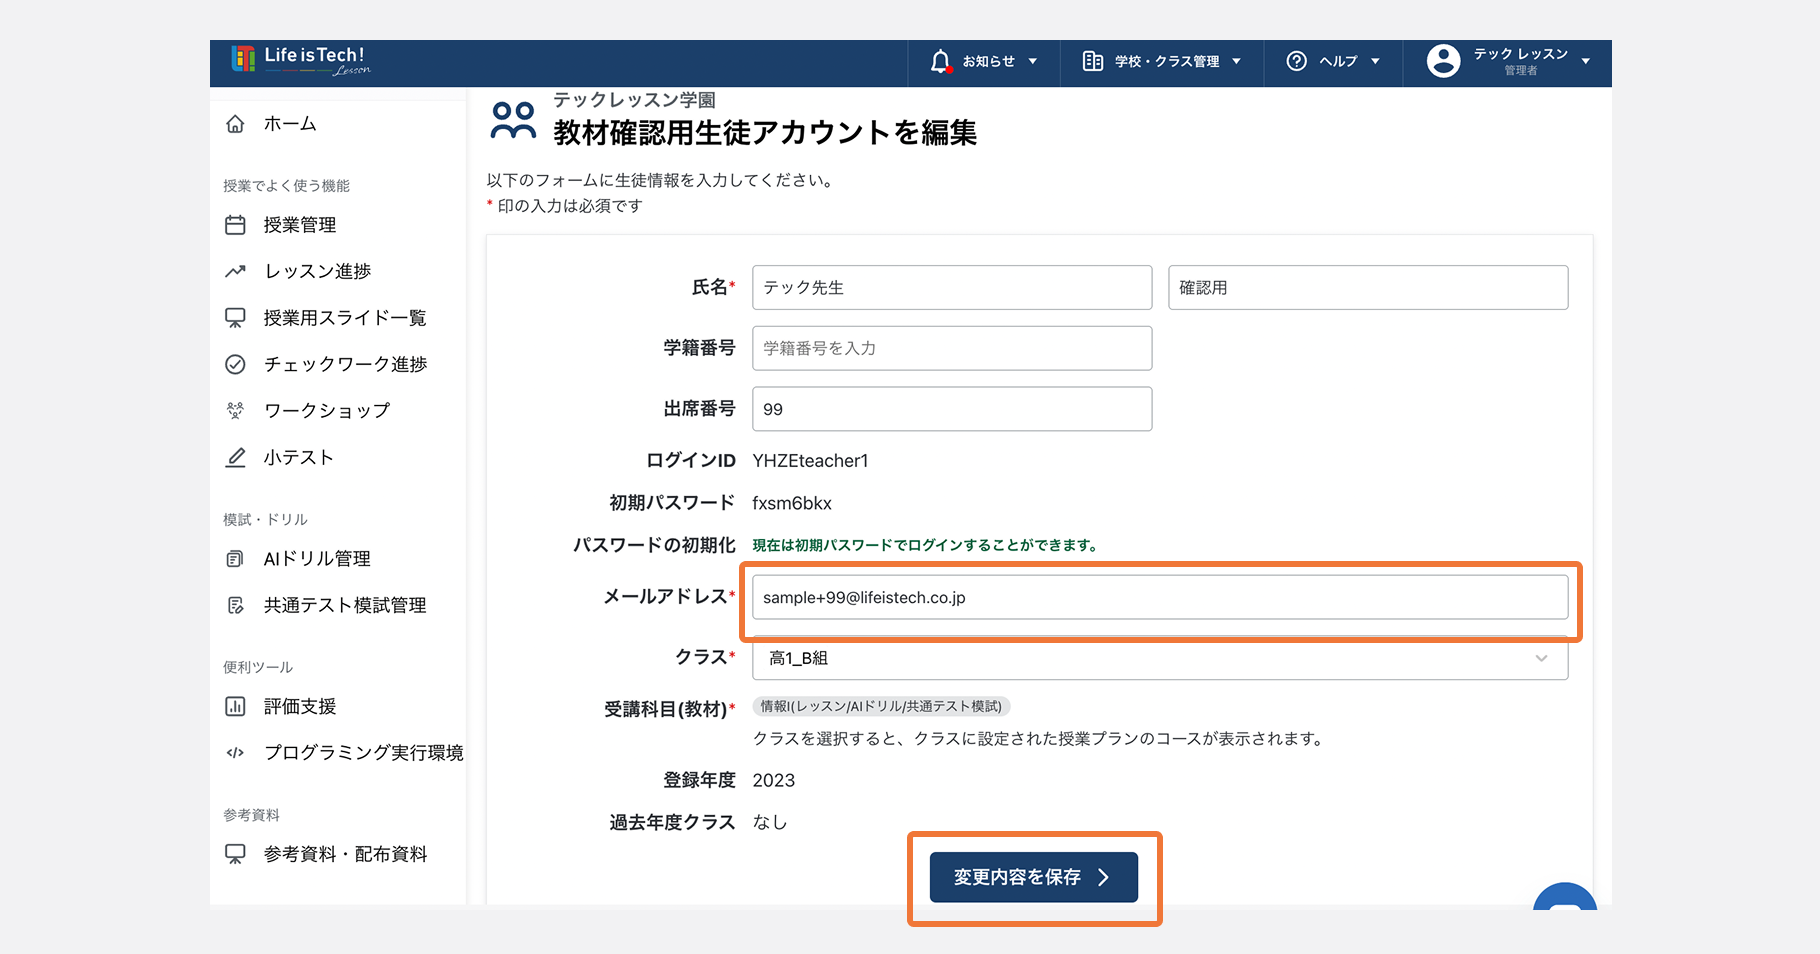Click the registration year 2023
1820x954 pixels.
(x=774, y=780)
